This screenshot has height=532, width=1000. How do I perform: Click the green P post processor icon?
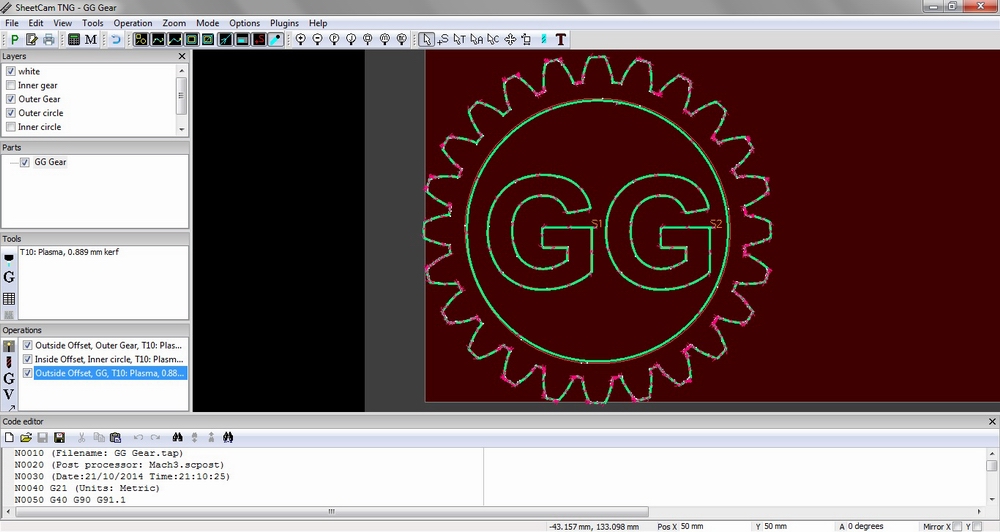(15, 40)
